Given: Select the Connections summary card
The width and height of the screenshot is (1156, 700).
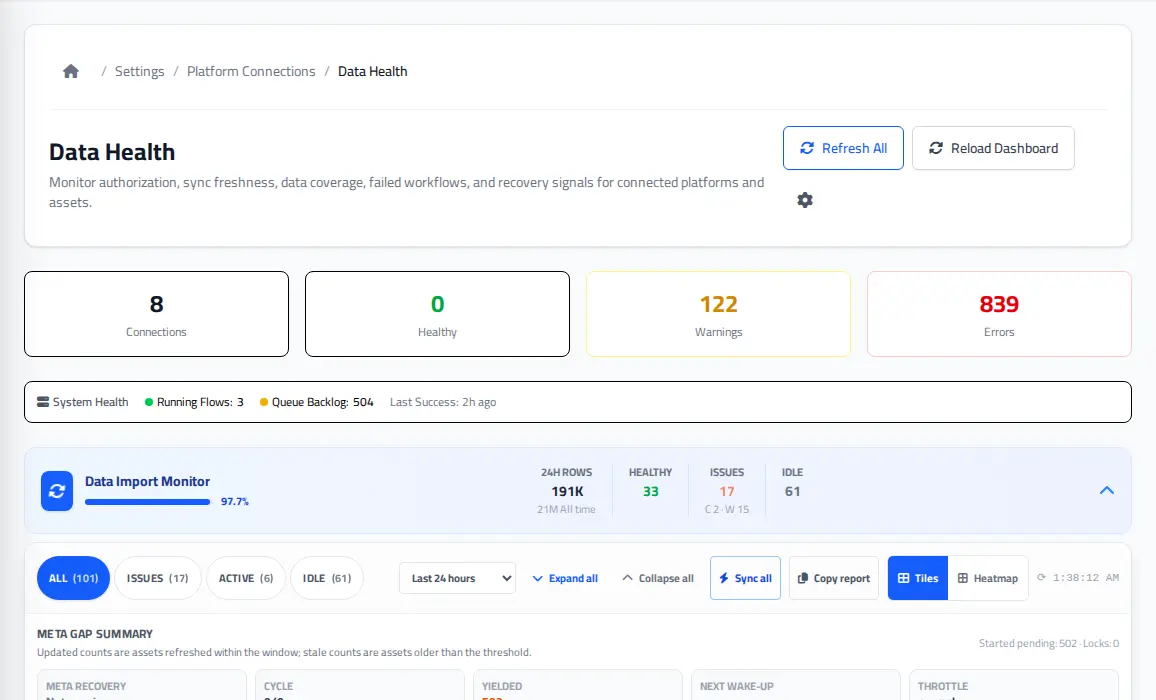Looking at the screenshot, I should (x=156, y=313).
